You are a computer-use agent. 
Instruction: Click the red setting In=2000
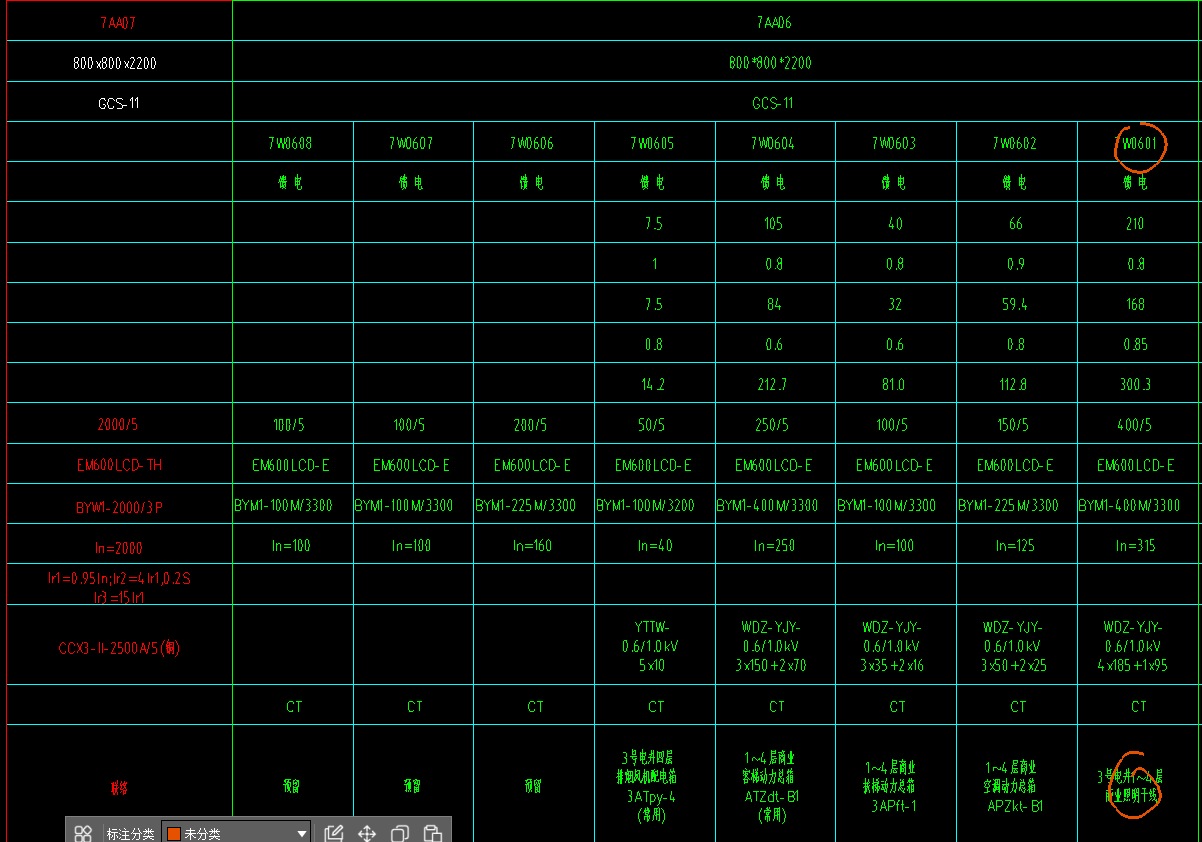pyautogui.click(x=119, y=548)
